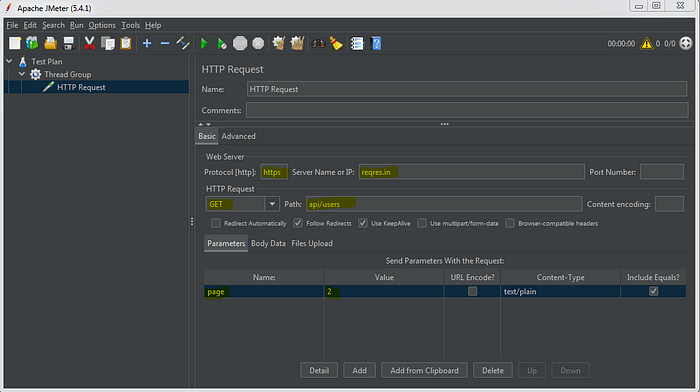This screenshot has width=700, height=392.
Task: Click the Paste clipboard icon
Action: coord(126,43)
